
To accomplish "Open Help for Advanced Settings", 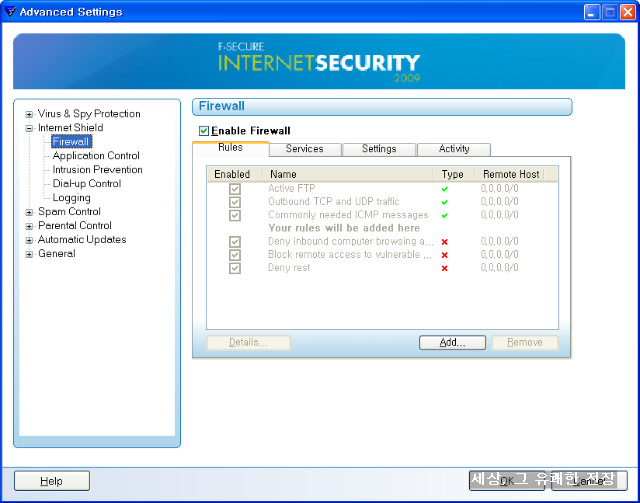I will 52,481.
